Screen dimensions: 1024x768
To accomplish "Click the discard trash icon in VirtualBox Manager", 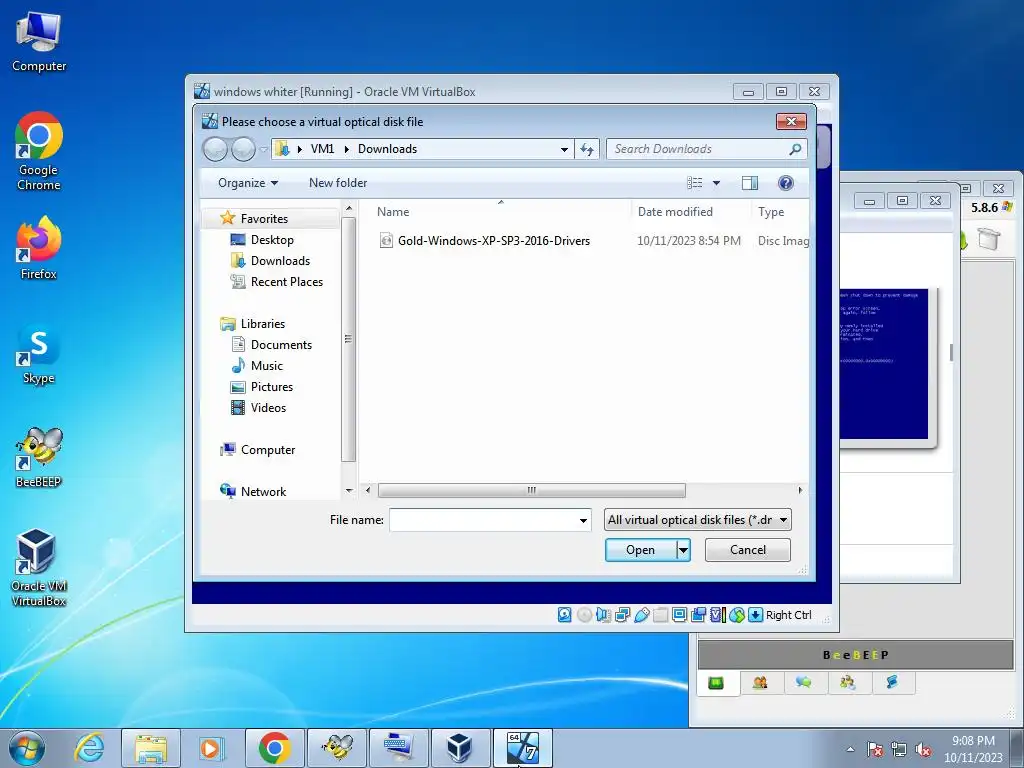I will 989,238.
